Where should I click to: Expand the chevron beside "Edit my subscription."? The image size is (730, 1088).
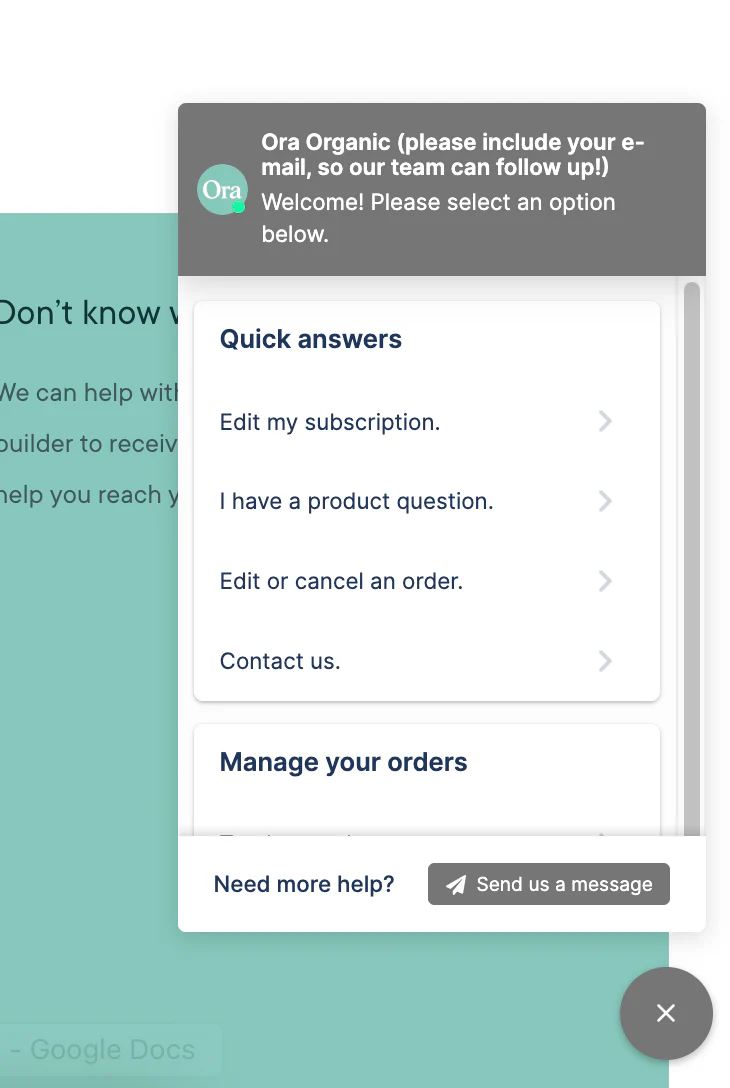(604, 421)
